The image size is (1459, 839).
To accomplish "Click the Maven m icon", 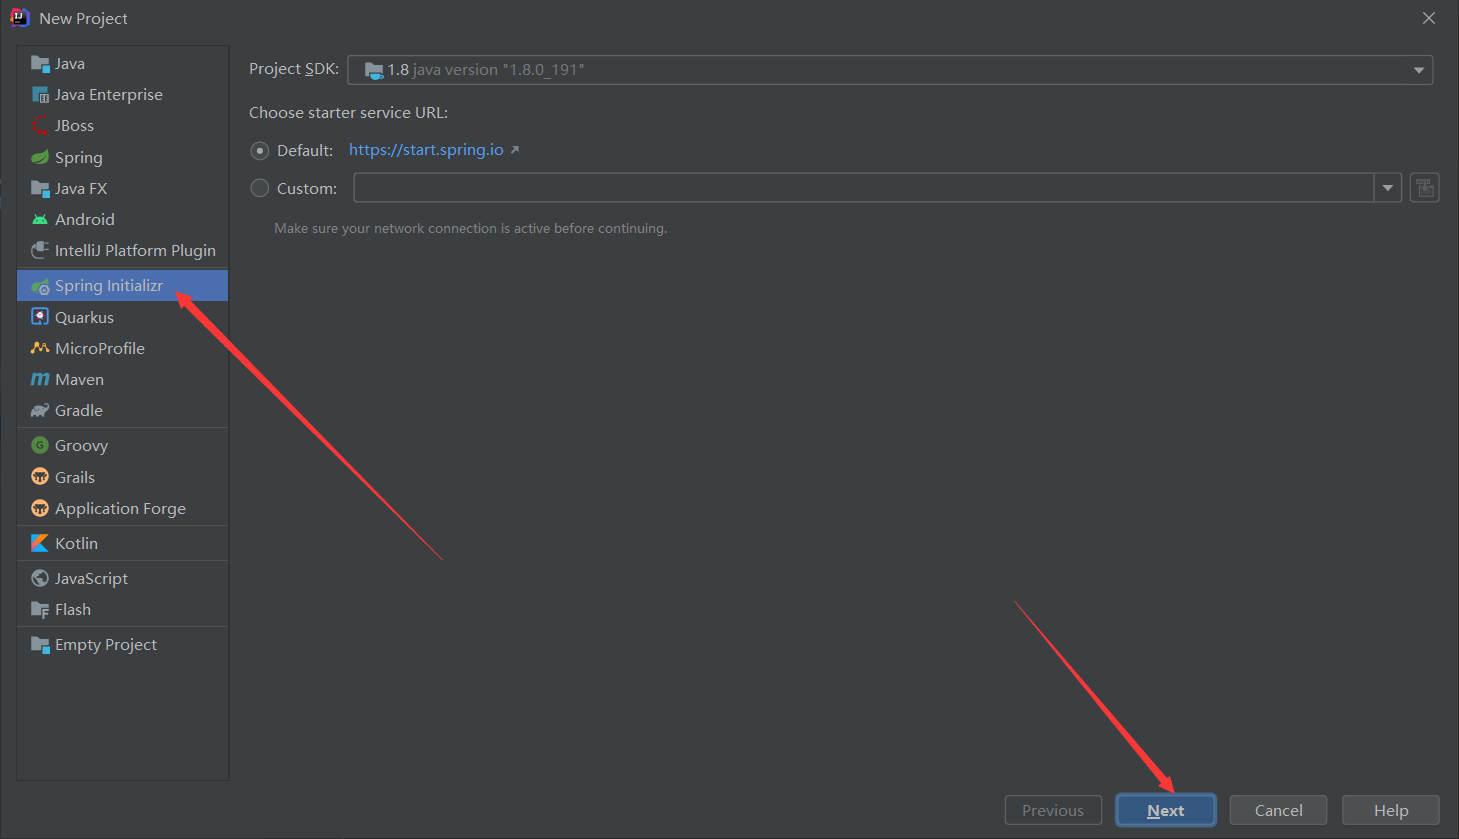I will (x=40, y=379).
